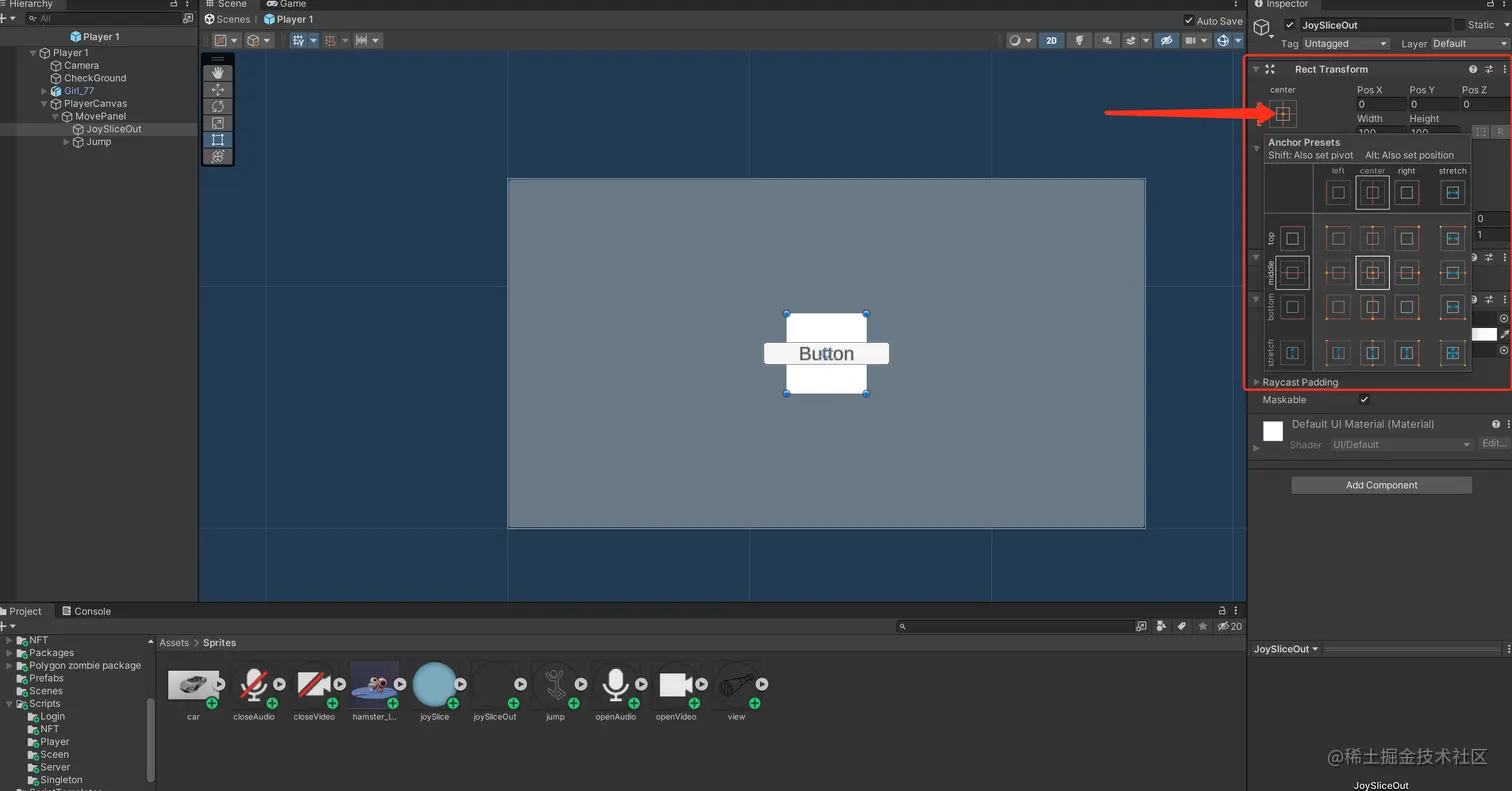The width and height of the screenshot is (1512, 791).
Task: Open shader UI/Default dropdown
Action: pyautogui.click(x=1401, y=444)
